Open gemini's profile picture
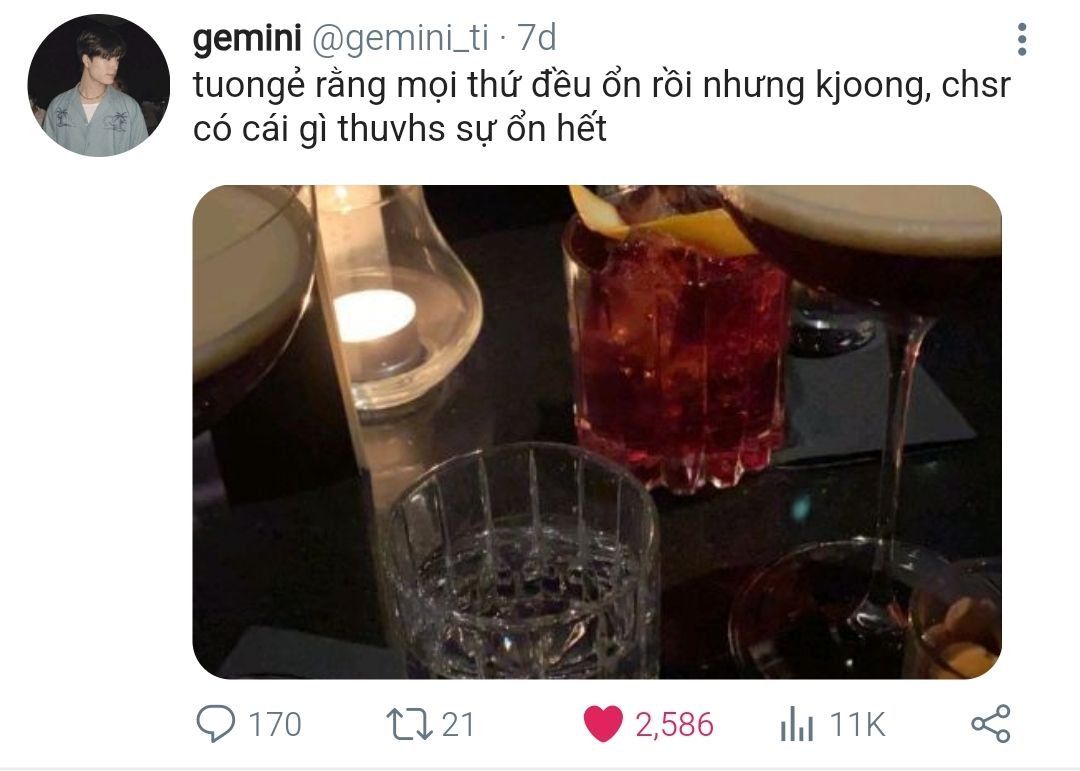1080x771 pixels. pos(98,85)
